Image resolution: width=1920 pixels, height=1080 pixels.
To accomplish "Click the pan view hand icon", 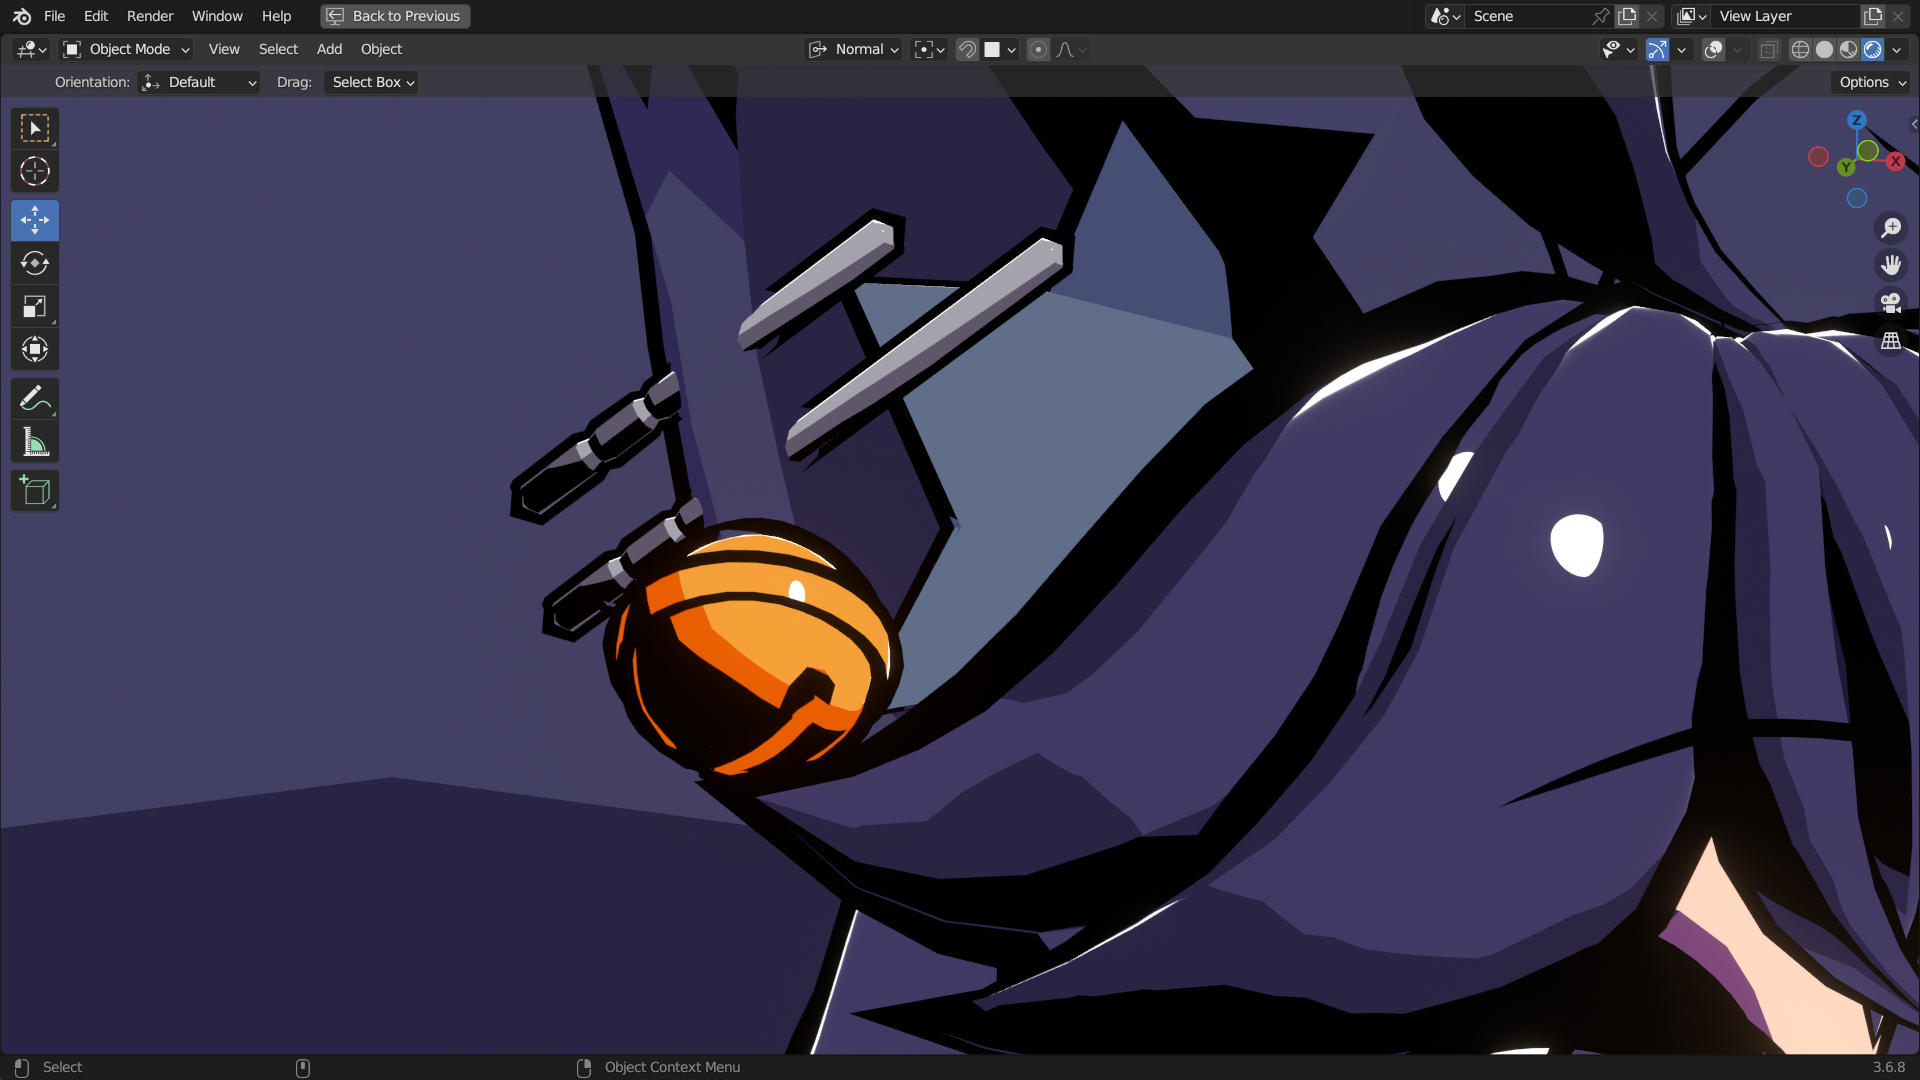I will (1890, 264).
